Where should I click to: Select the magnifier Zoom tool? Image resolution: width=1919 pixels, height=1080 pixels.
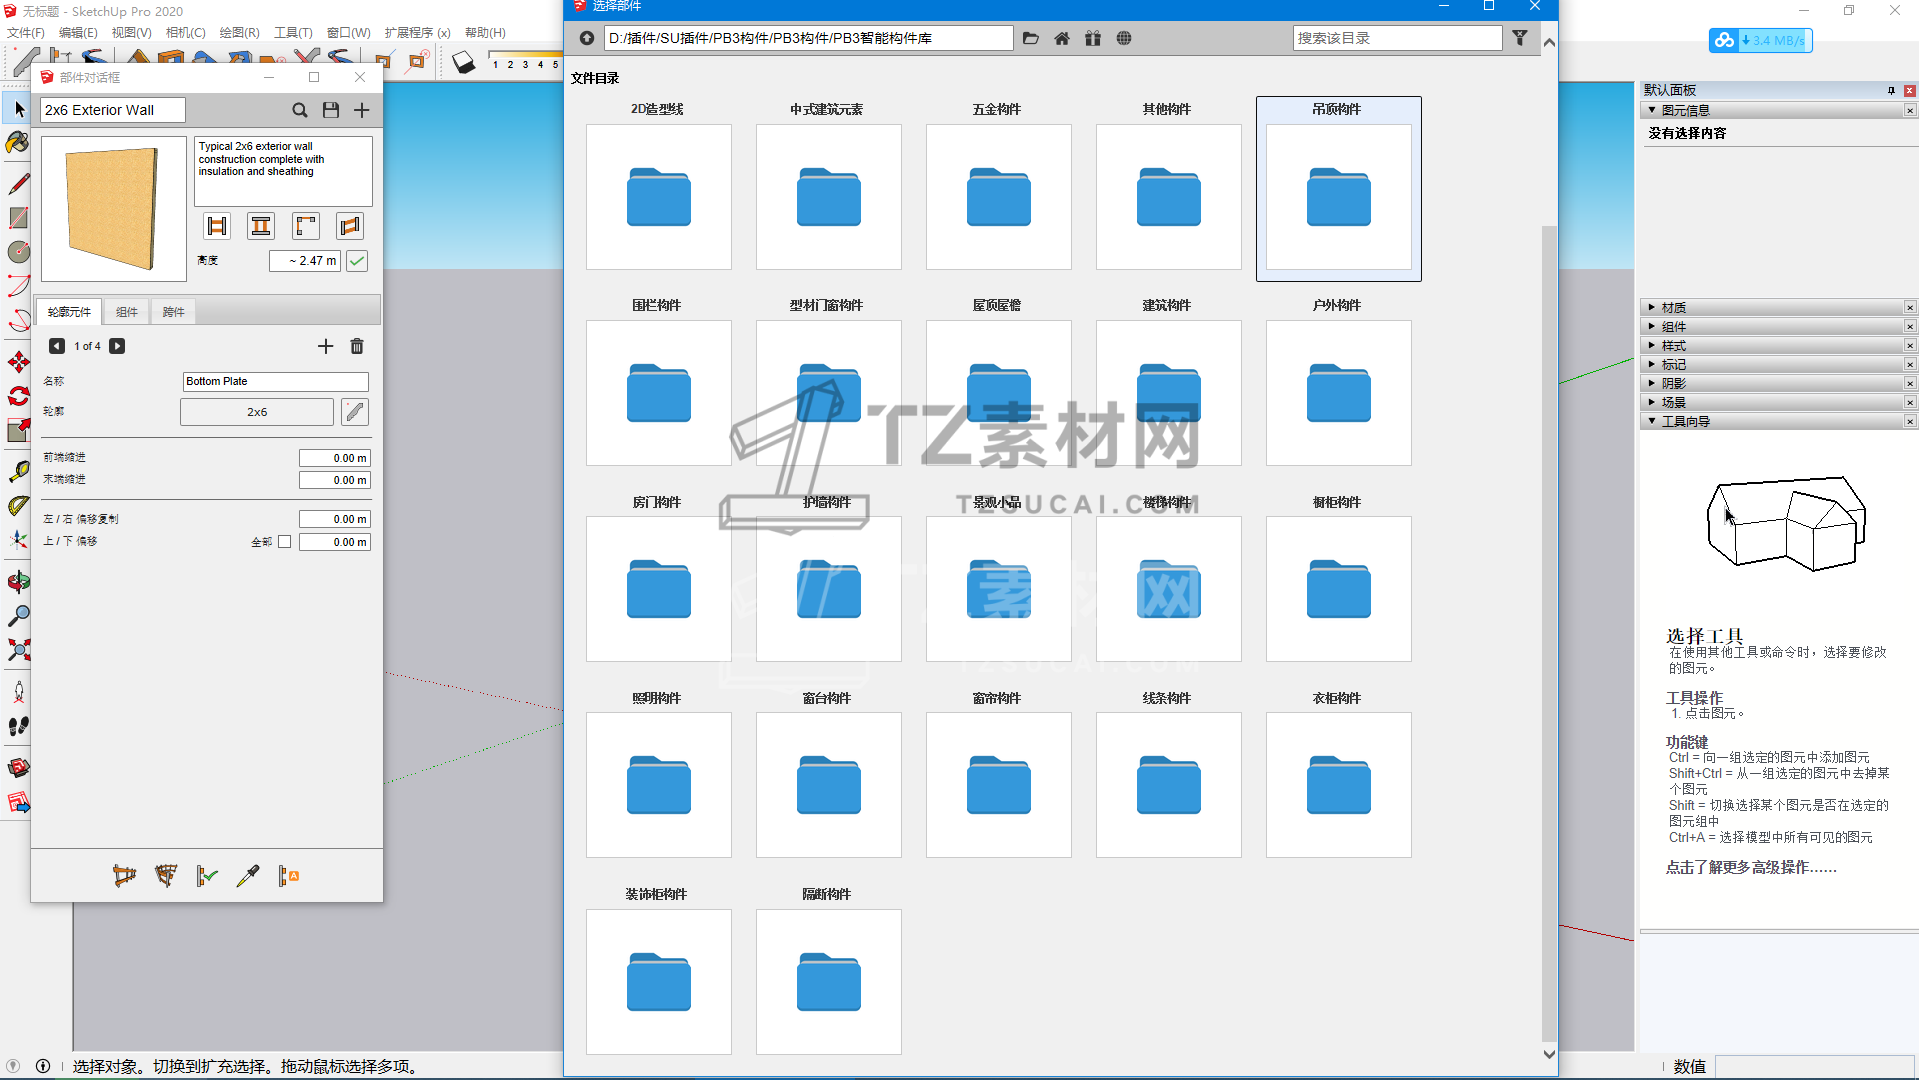pos(18,615)
